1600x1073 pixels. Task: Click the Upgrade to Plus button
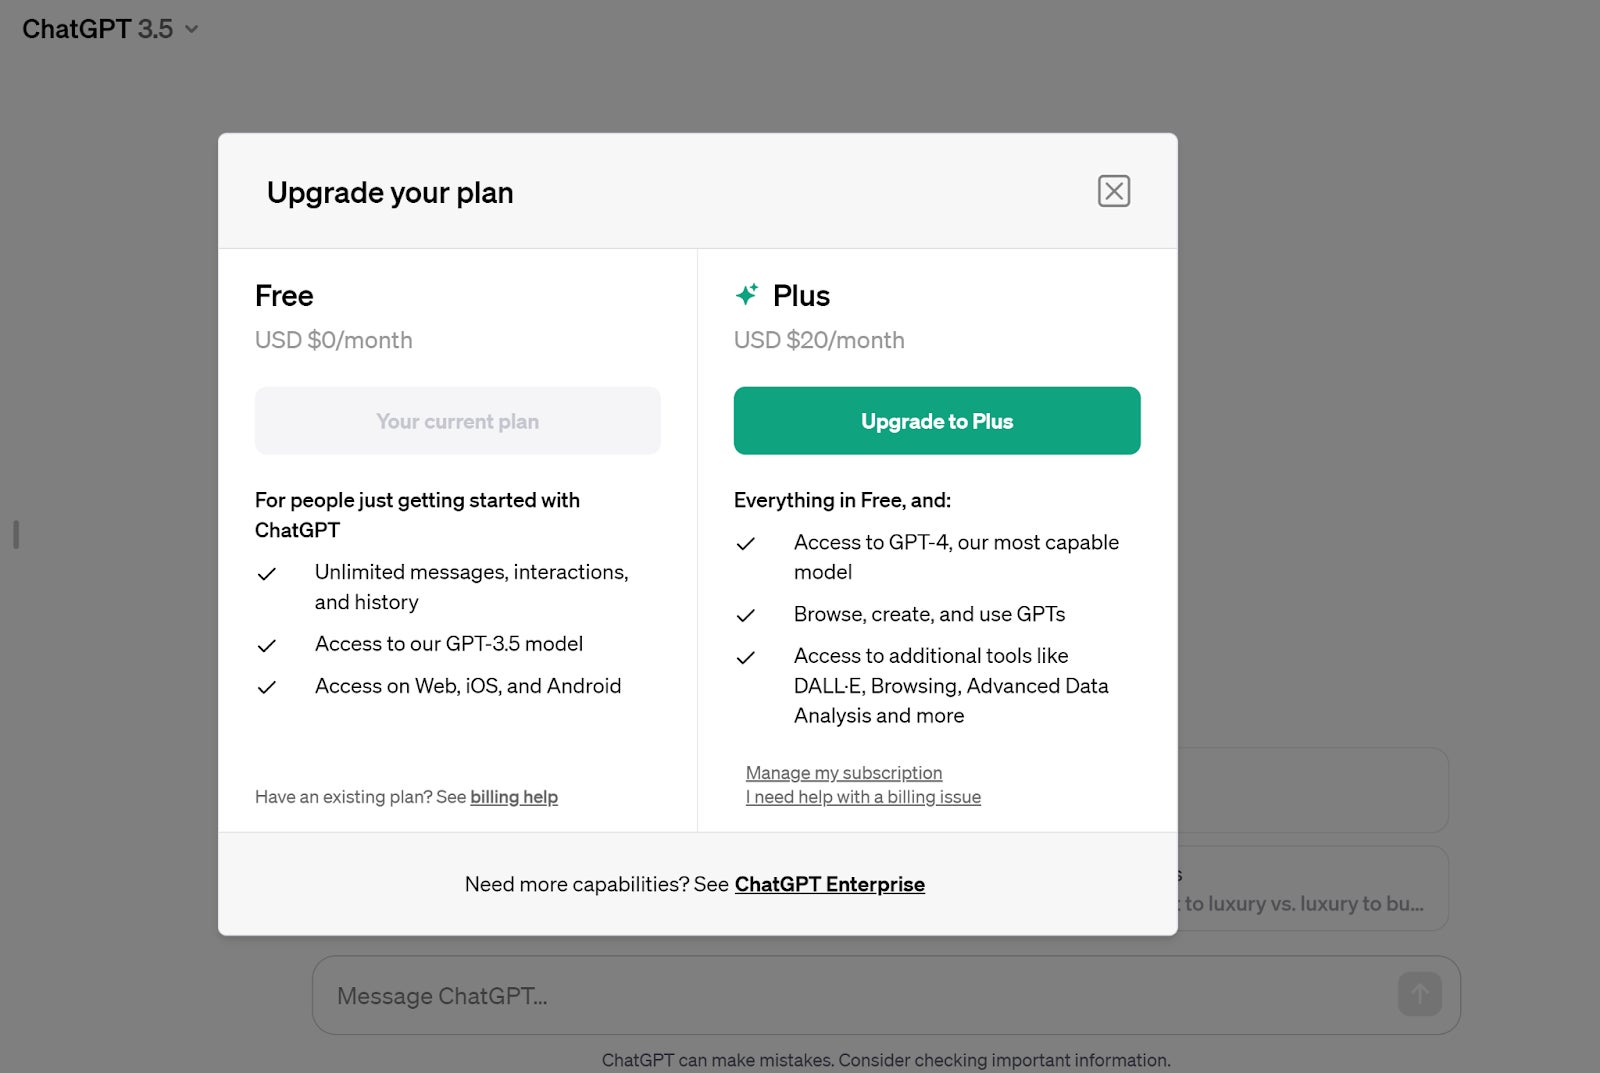[937, 421]
